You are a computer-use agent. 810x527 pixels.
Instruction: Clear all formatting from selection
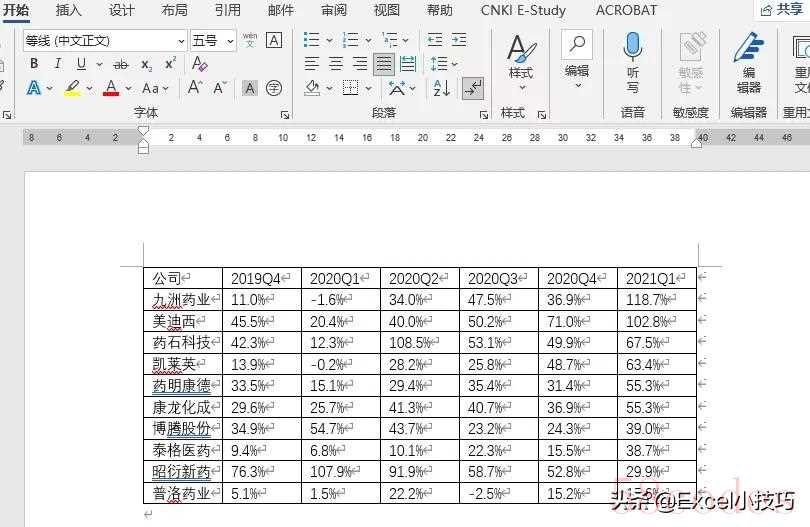(200, 64)
